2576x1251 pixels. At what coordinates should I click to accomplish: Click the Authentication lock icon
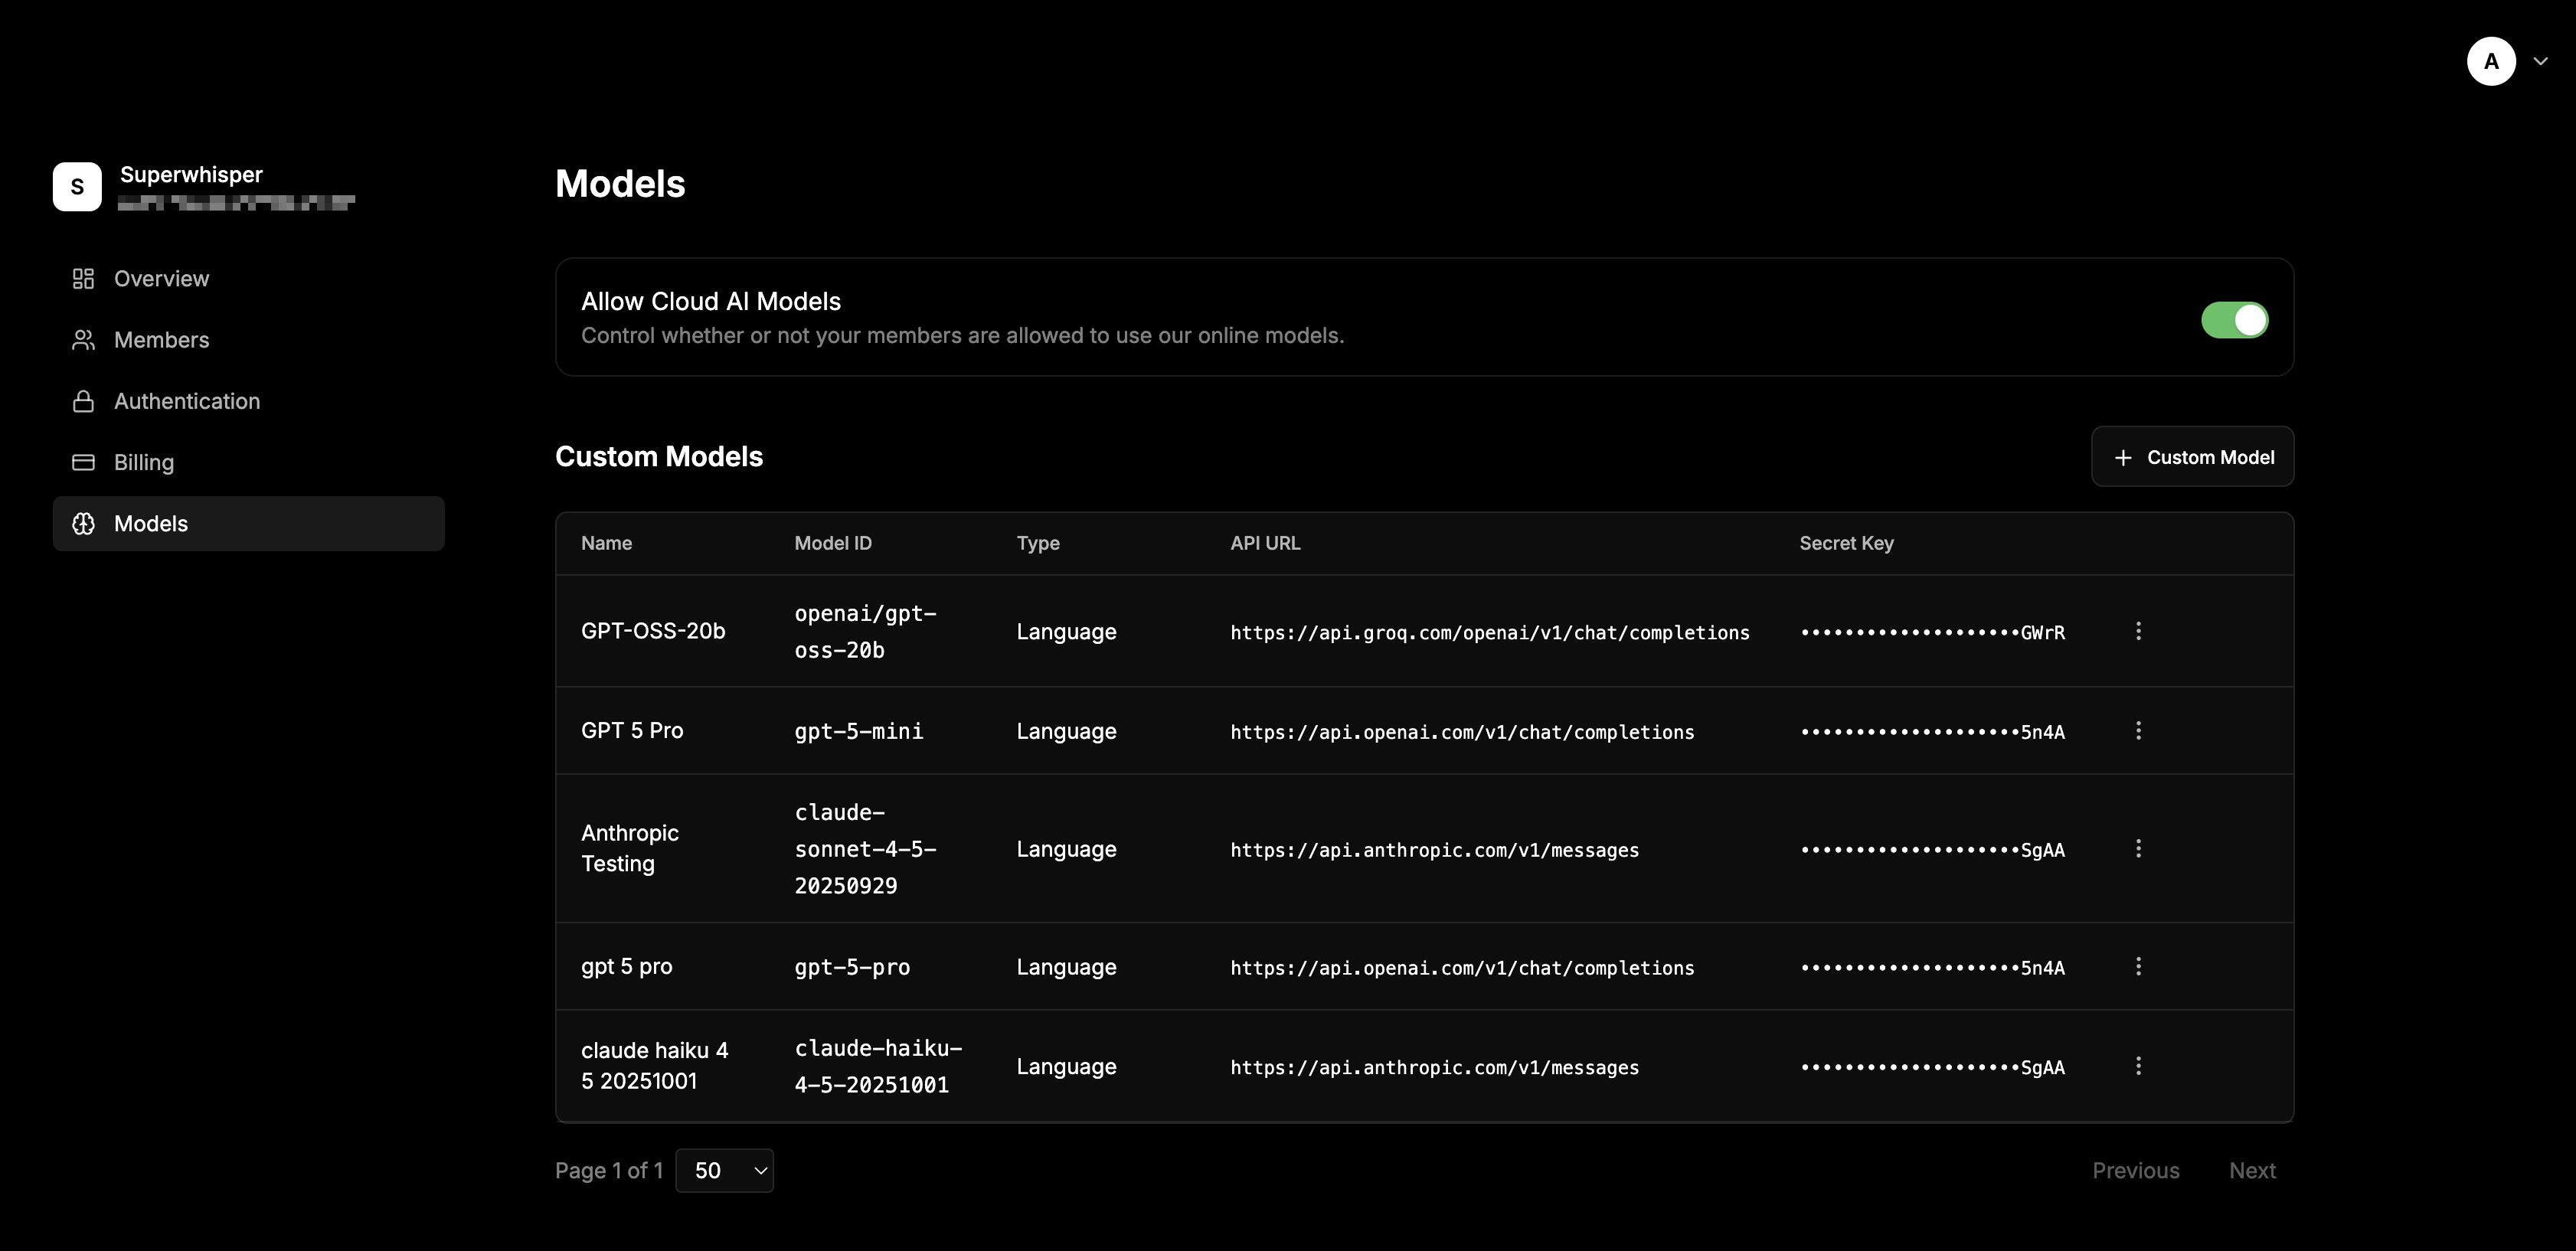coord(84,401)
